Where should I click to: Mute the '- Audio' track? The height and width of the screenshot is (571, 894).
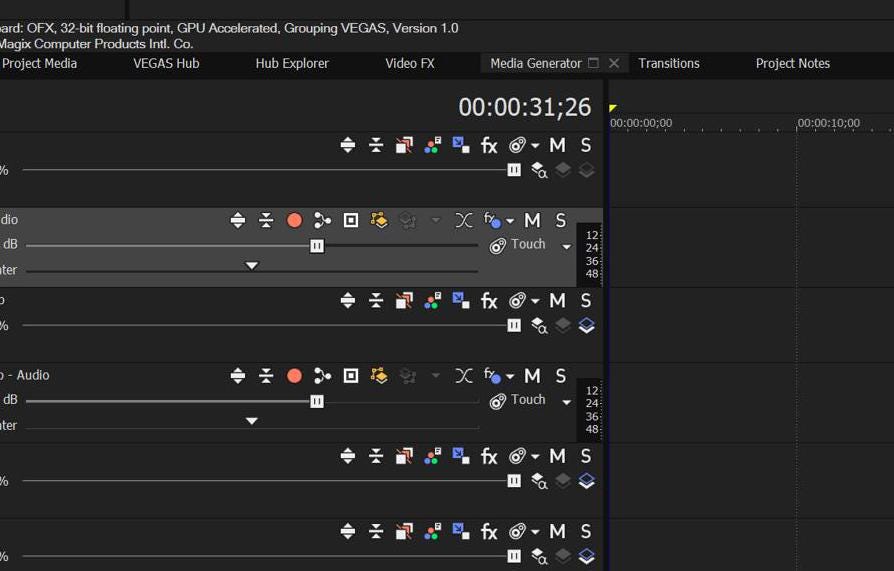pos(532,375)
